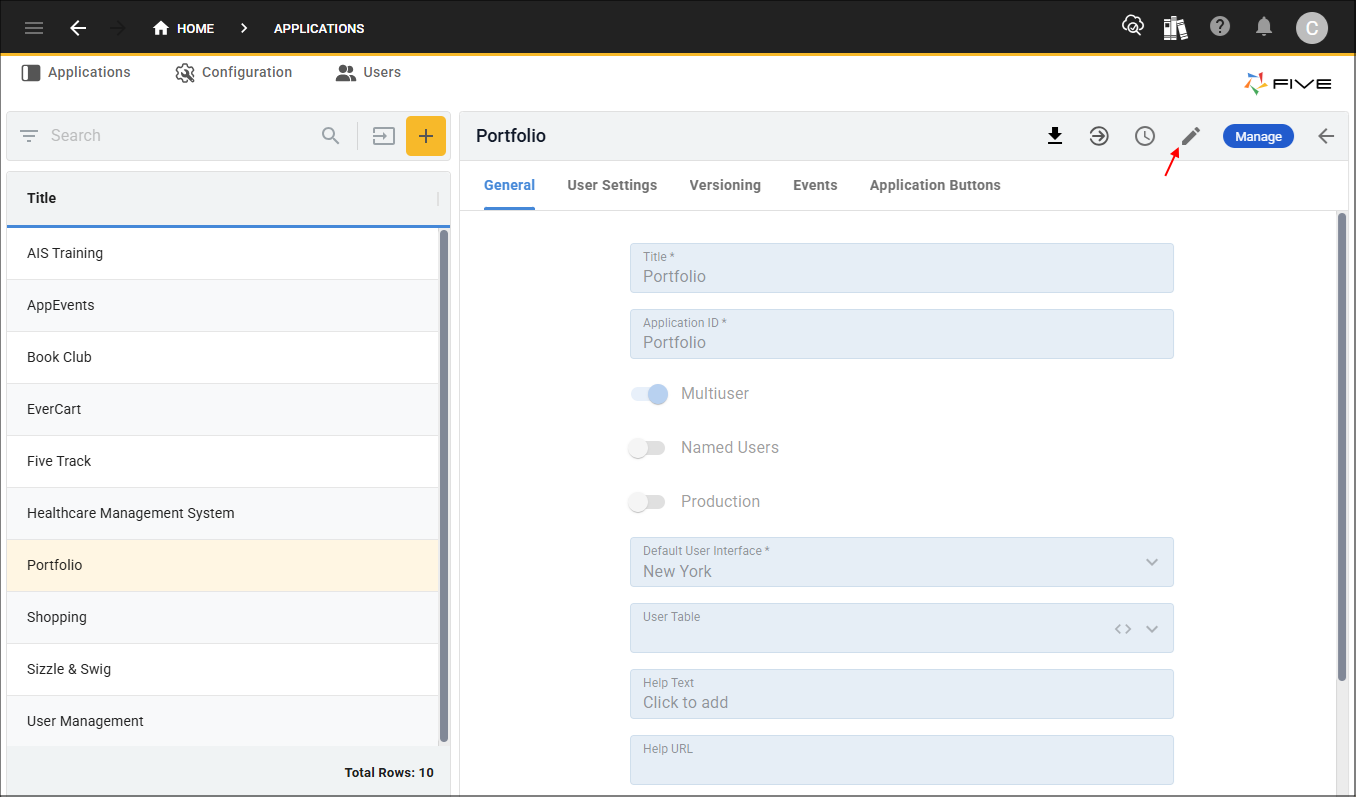Open the Application Buttons tab
This screenshot has height=797, width=1356.
coord(935,185)
